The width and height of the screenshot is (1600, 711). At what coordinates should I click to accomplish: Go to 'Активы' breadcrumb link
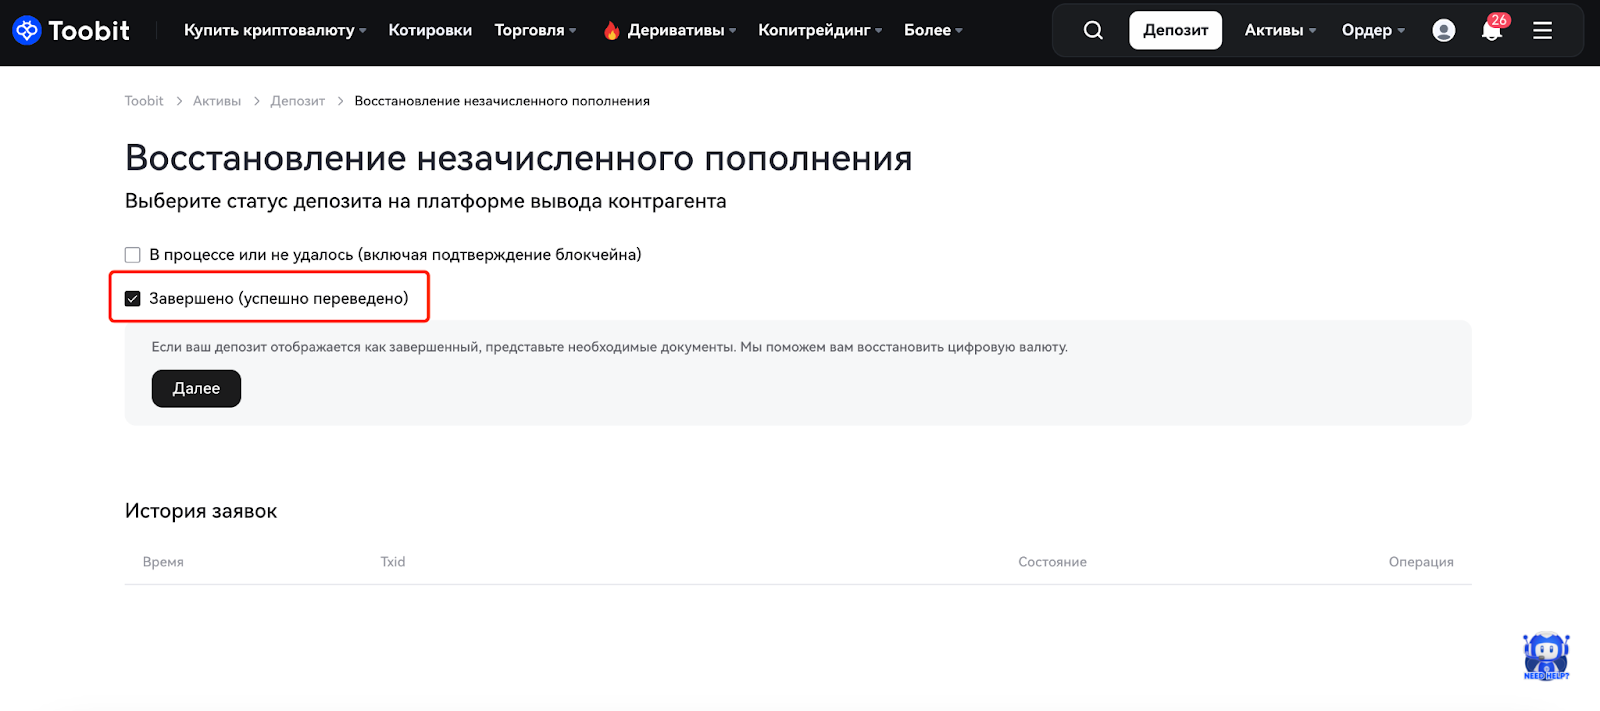coord(217,101)
